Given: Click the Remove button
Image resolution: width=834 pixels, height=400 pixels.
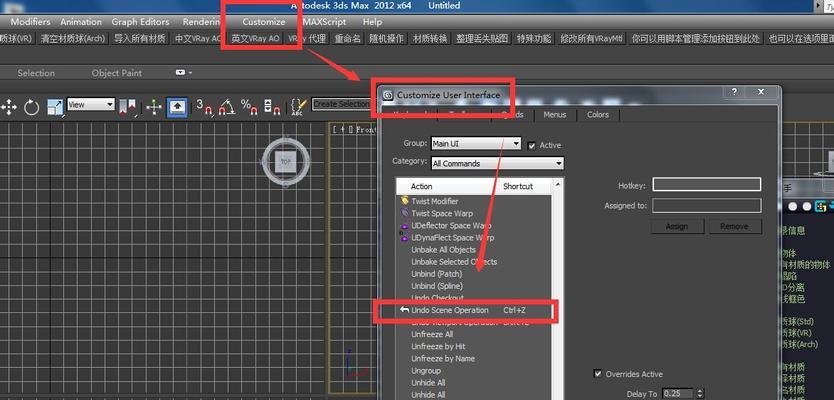Looking at the screenshot, I should pyautogui.click(x=735, y=226).
